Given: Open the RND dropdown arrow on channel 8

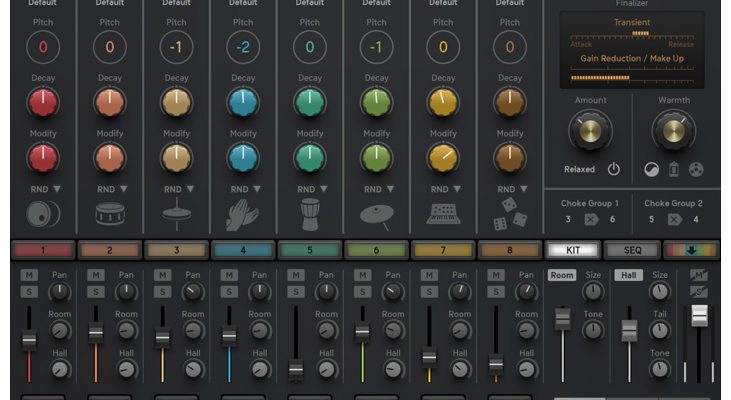Looking at the screenshot, I should (x=523, y=188).
